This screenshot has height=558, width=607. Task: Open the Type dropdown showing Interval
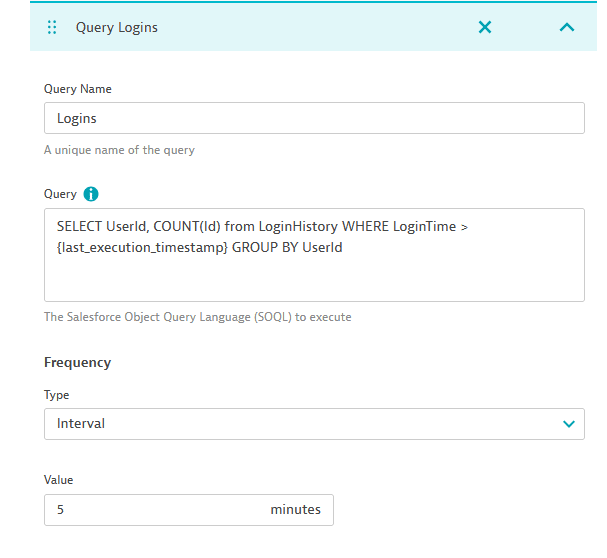click(x=300, y=424)
